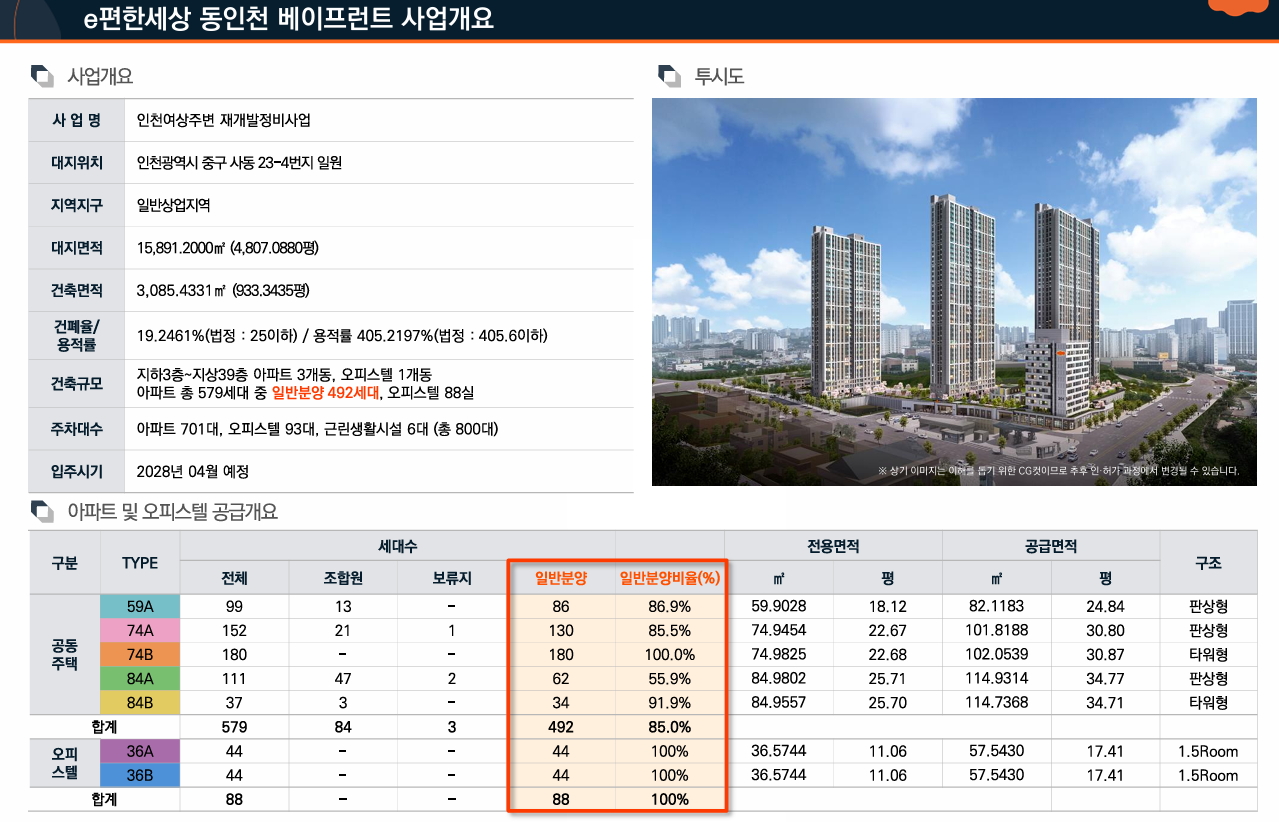Select the 15,891.2000㎡ site area value

point(228,248)
